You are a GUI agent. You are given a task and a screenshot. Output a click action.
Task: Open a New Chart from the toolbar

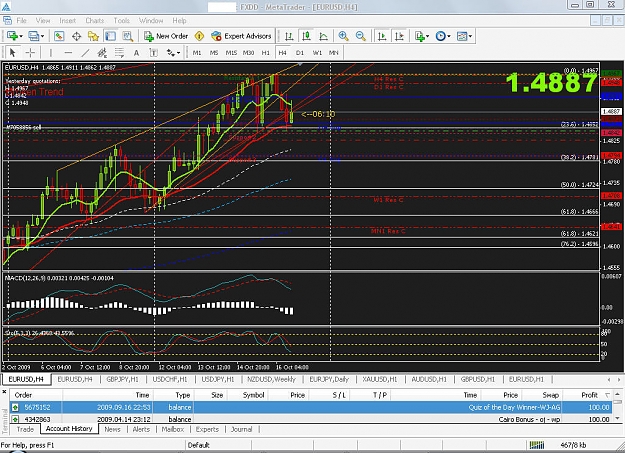tap(12, 36)
